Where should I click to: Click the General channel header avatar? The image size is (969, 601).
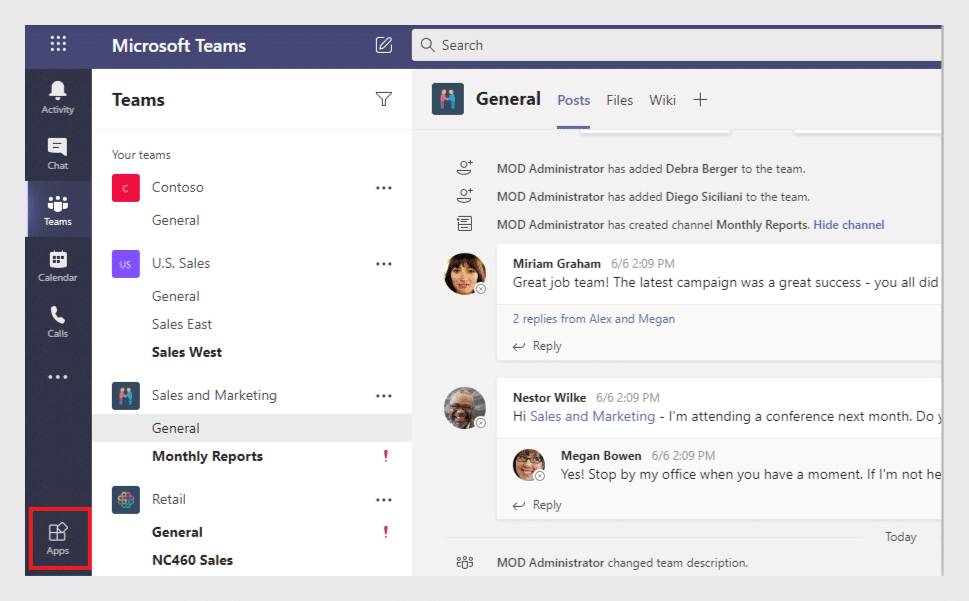447,99
